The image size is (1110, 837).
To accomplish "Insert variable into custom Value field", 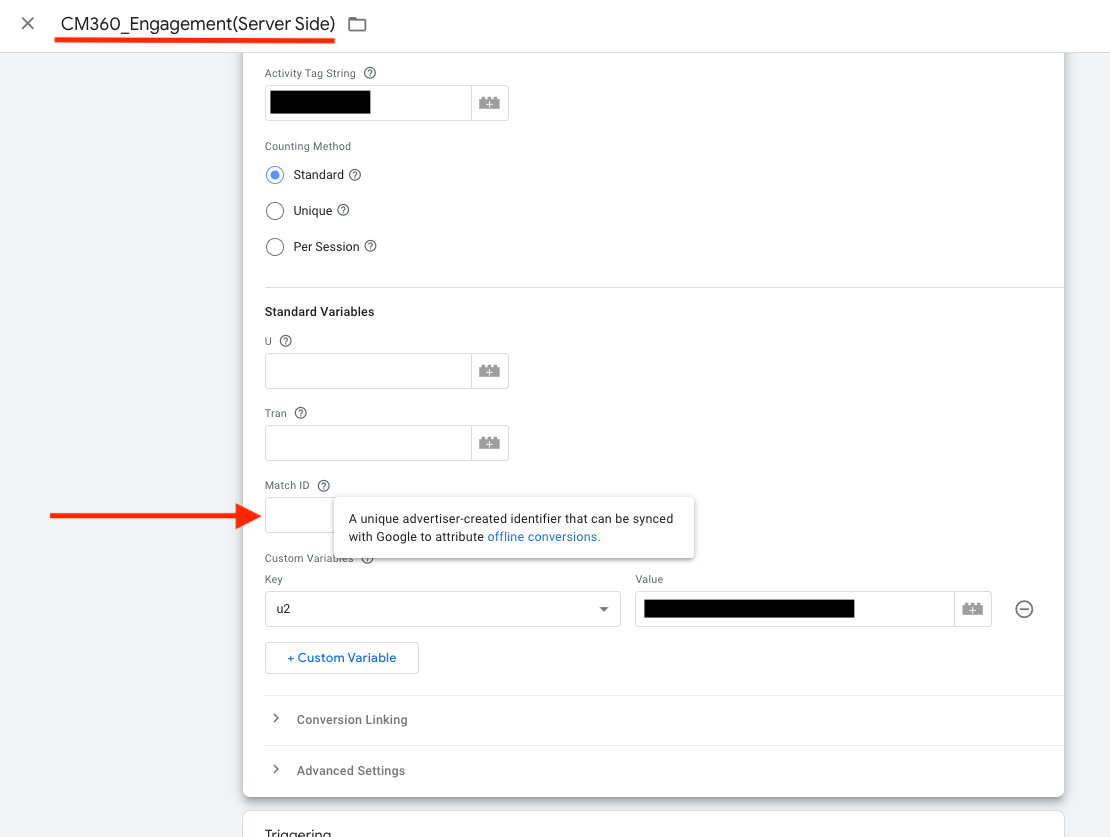I will coord(973,609).
